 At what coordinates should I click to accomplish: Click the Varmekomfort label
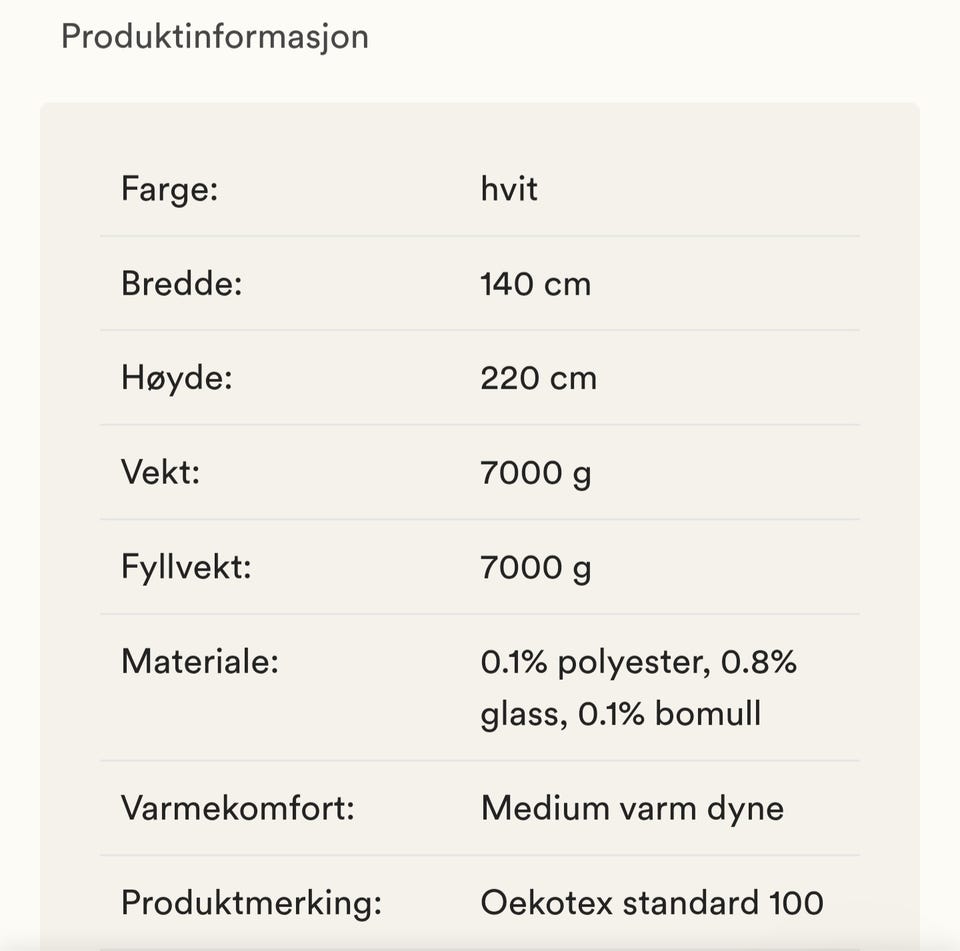[238, 808]
